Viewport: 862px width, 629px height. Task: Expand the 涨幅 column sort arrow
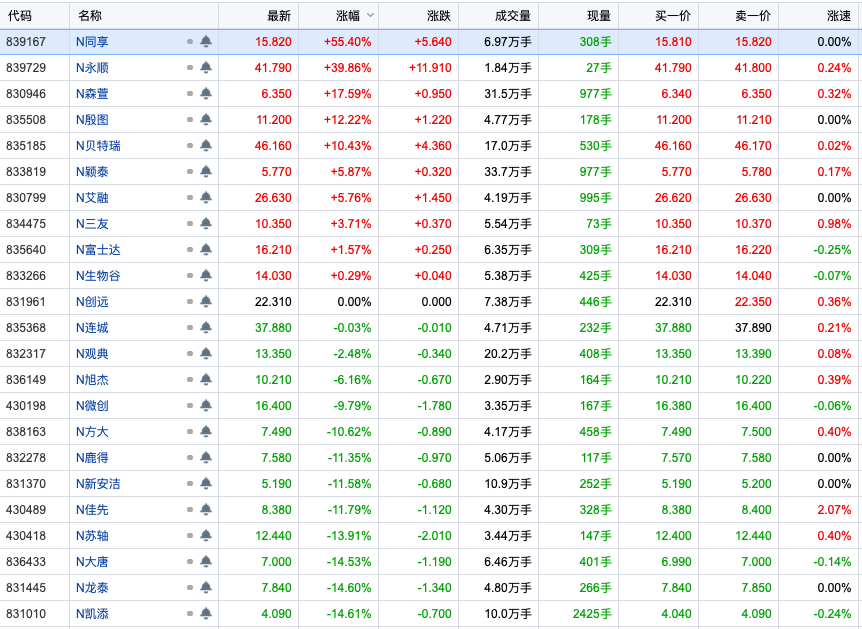tap(370, 15)
